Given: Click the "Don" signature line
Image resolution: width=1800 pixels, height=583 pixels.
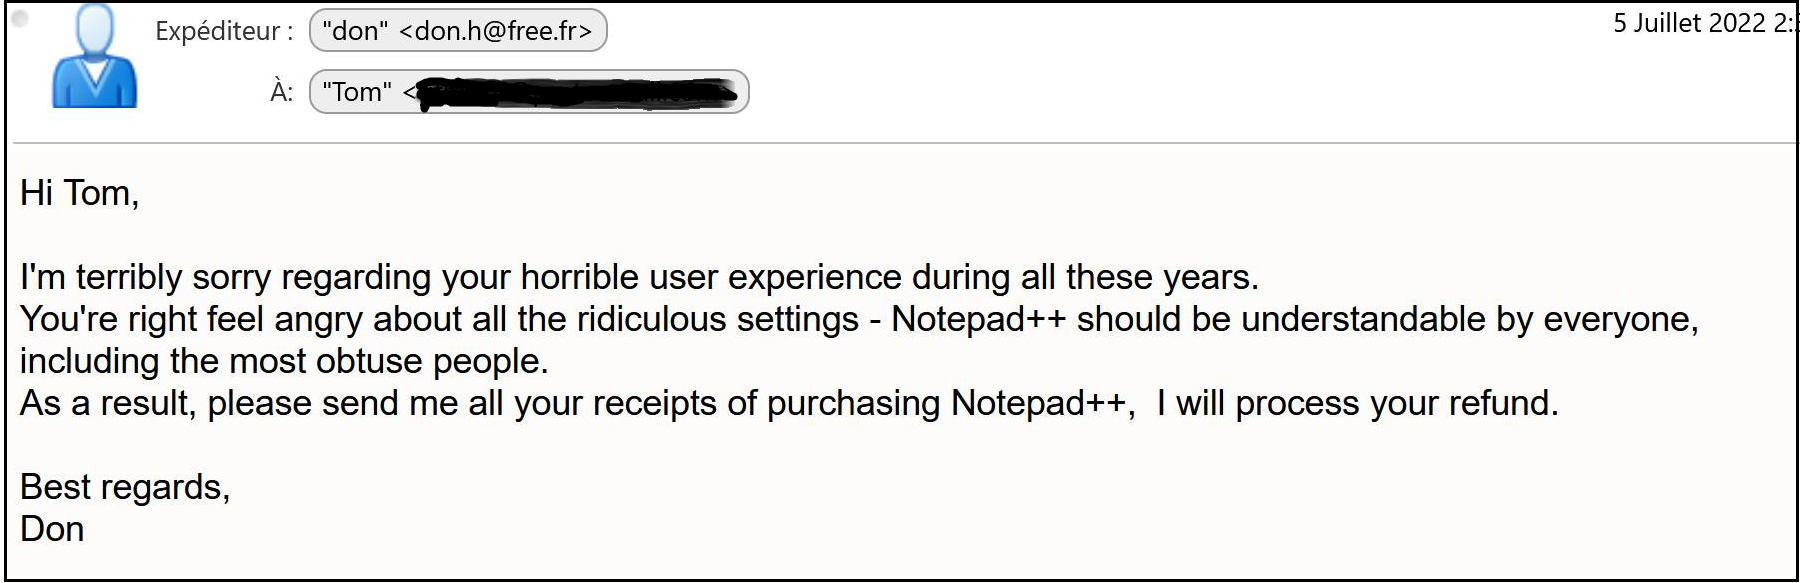Looking at the screenshot, I should (x=52, y=529).
